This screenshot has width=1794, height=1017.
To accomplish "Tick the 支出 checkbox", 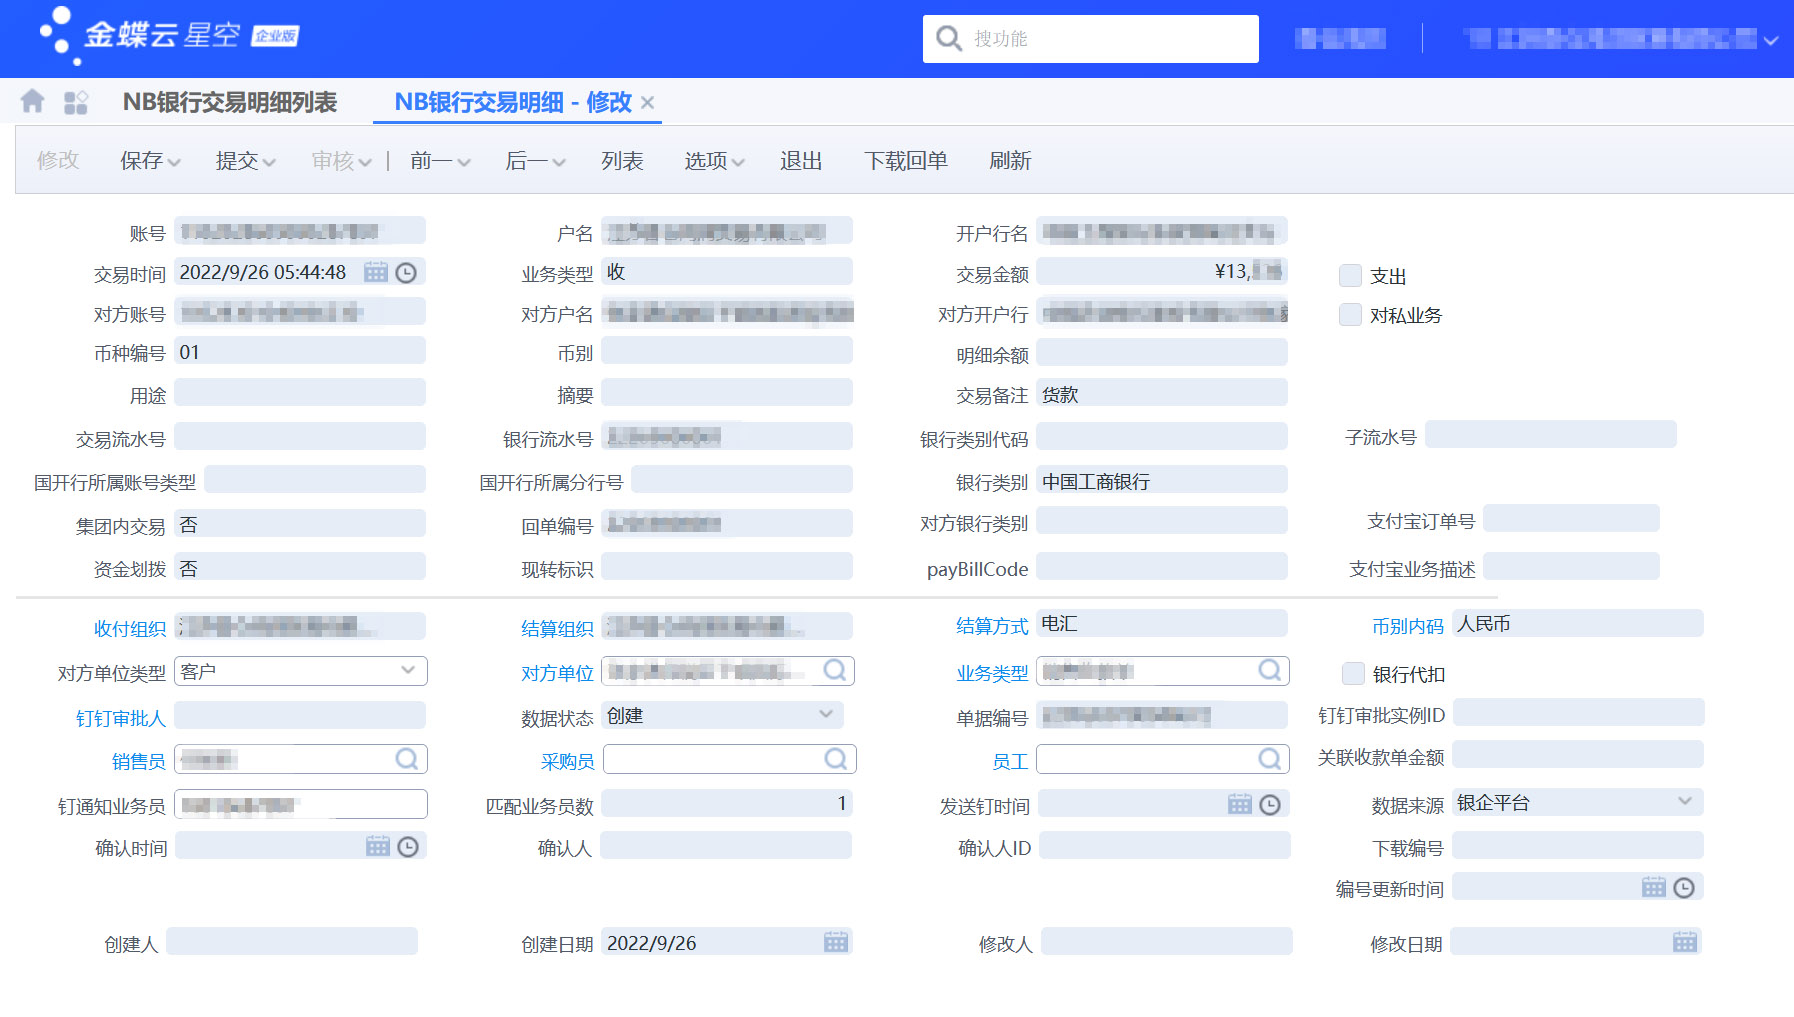I will (1351, 276).
